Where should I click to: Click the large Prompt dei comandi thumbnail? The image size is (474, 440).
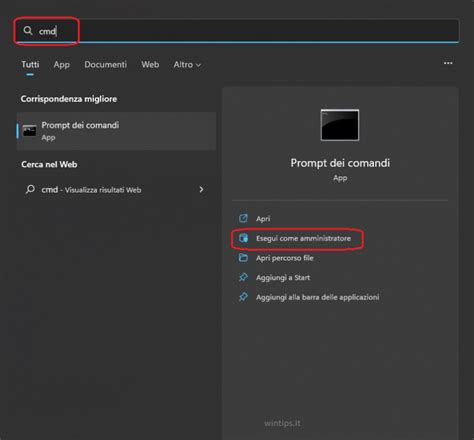click(340, 125)
